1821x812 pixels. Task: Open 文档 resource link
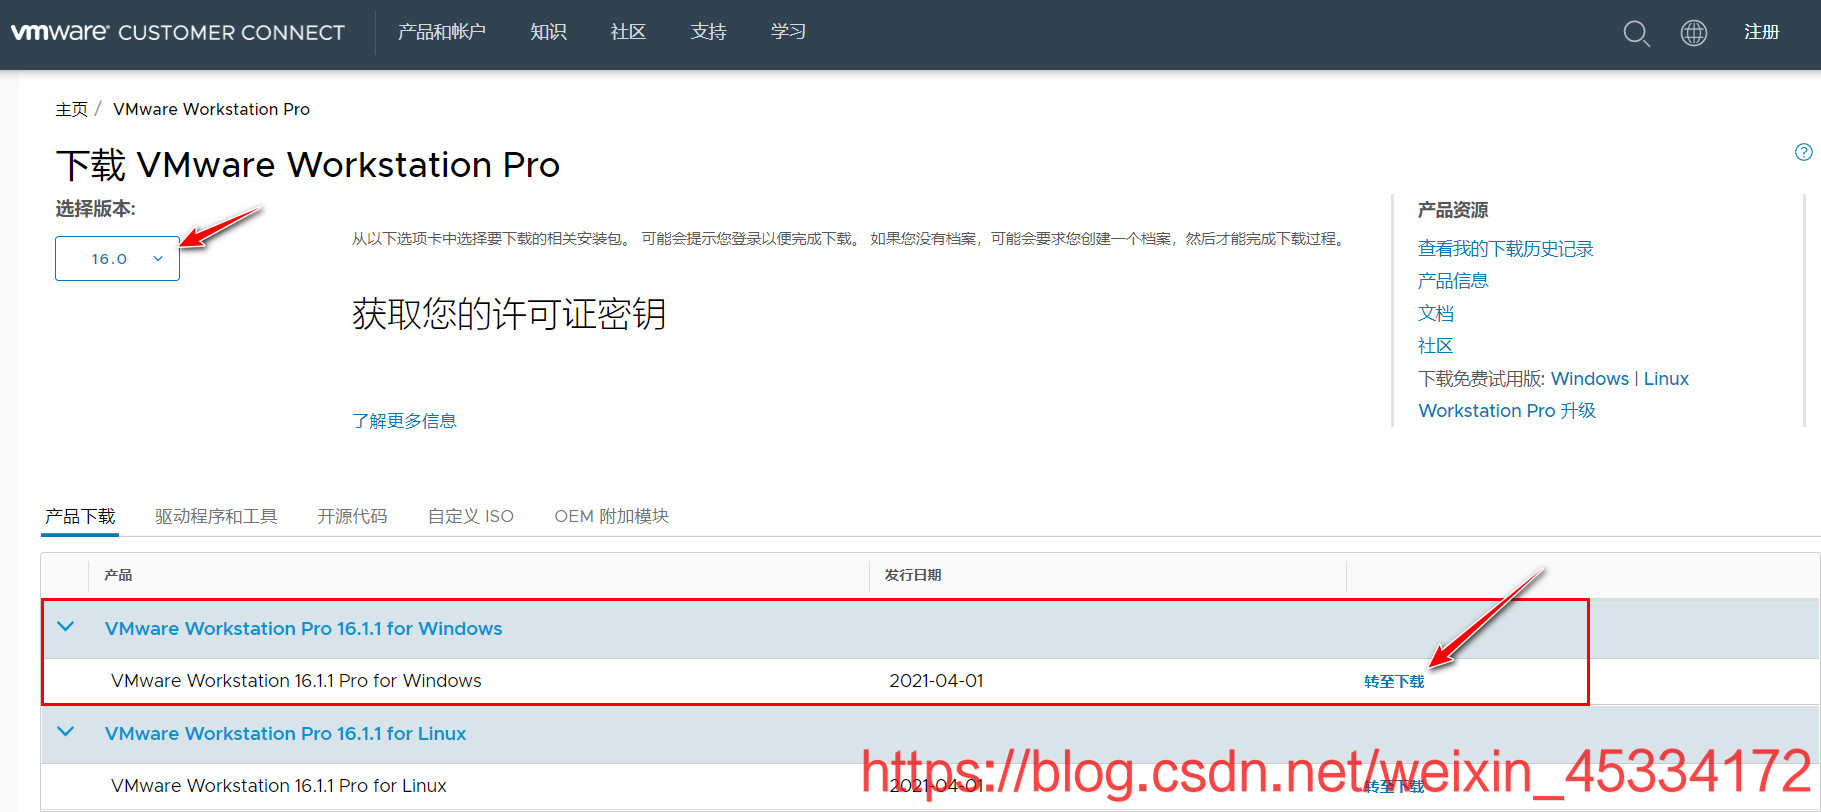1436,314
